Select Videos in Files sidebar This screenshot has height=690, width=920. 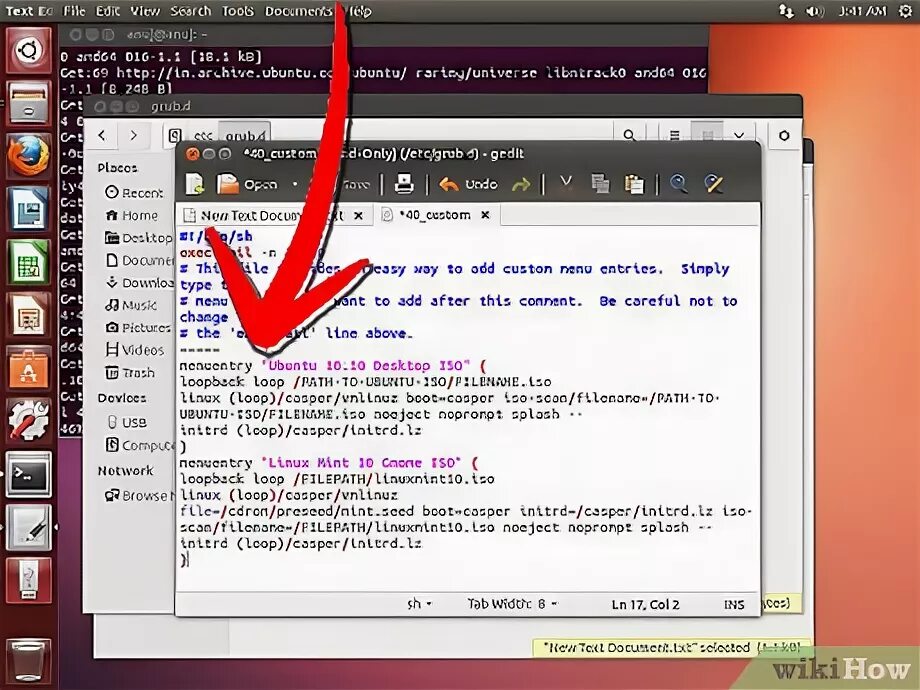click(x=134, y=350)
